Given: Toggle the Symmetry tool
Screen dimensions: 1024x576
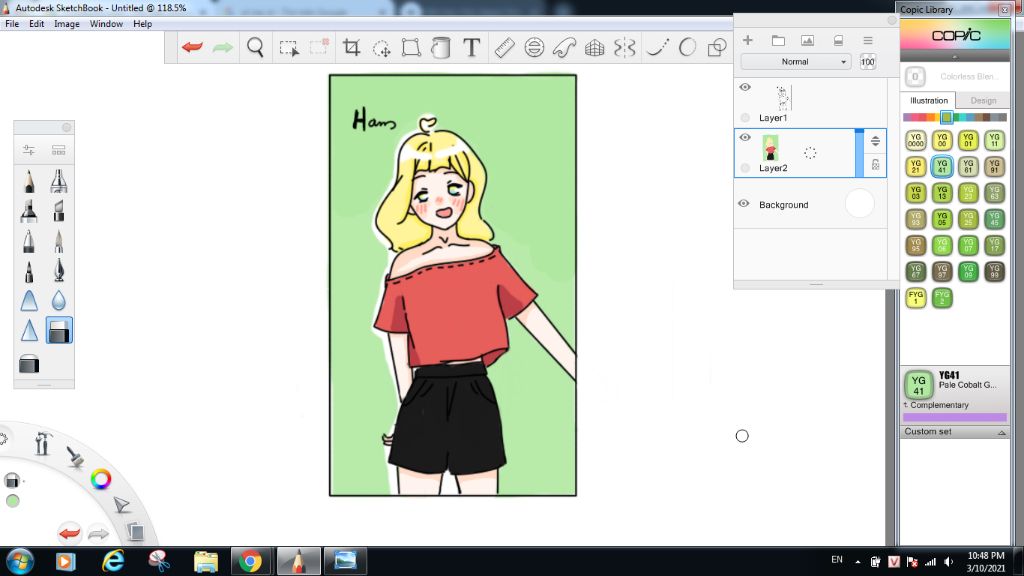Looking at the screenshot, I should point(624,48).
